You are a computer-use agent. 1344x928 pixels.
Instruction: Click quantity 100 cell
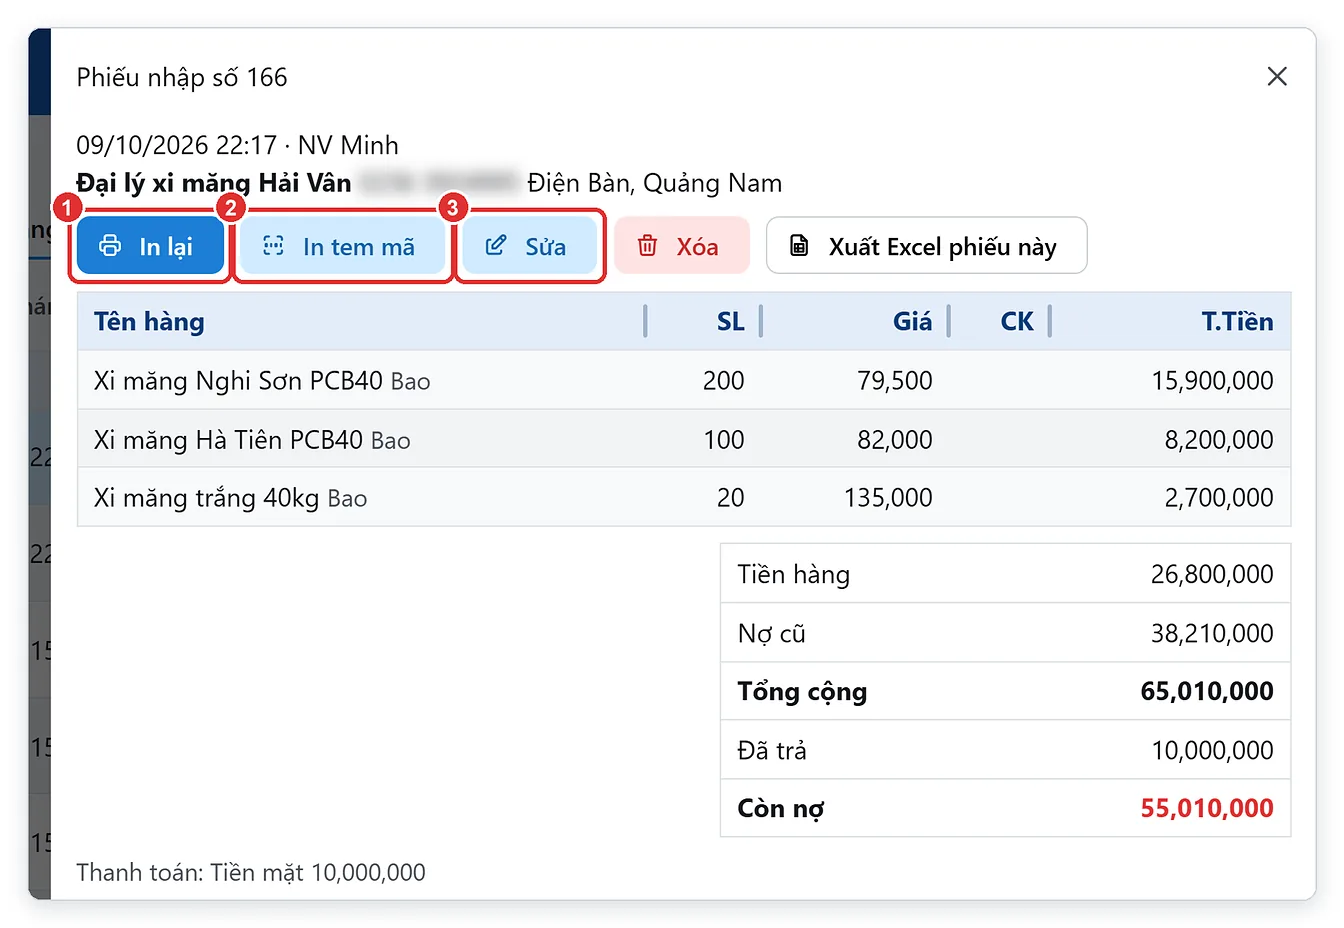coord(724,439)
